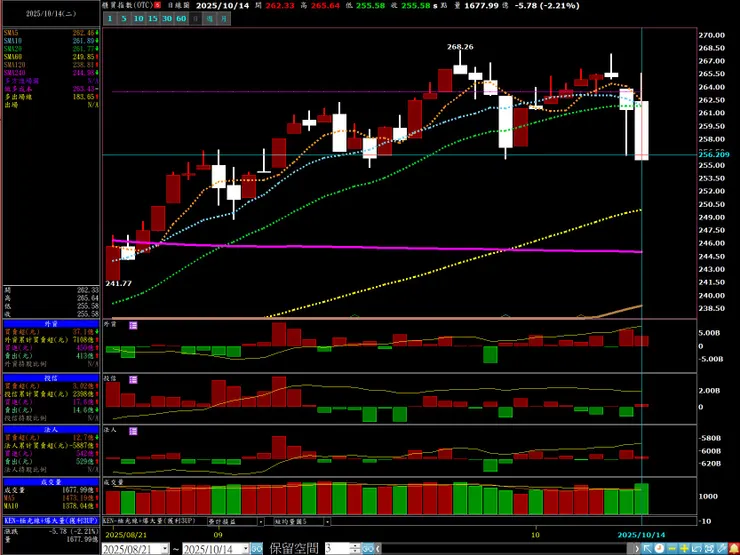The width and height of the screenshot is (740, 555).
Task: Select the drawing pen tool icon
Action: 722,548
